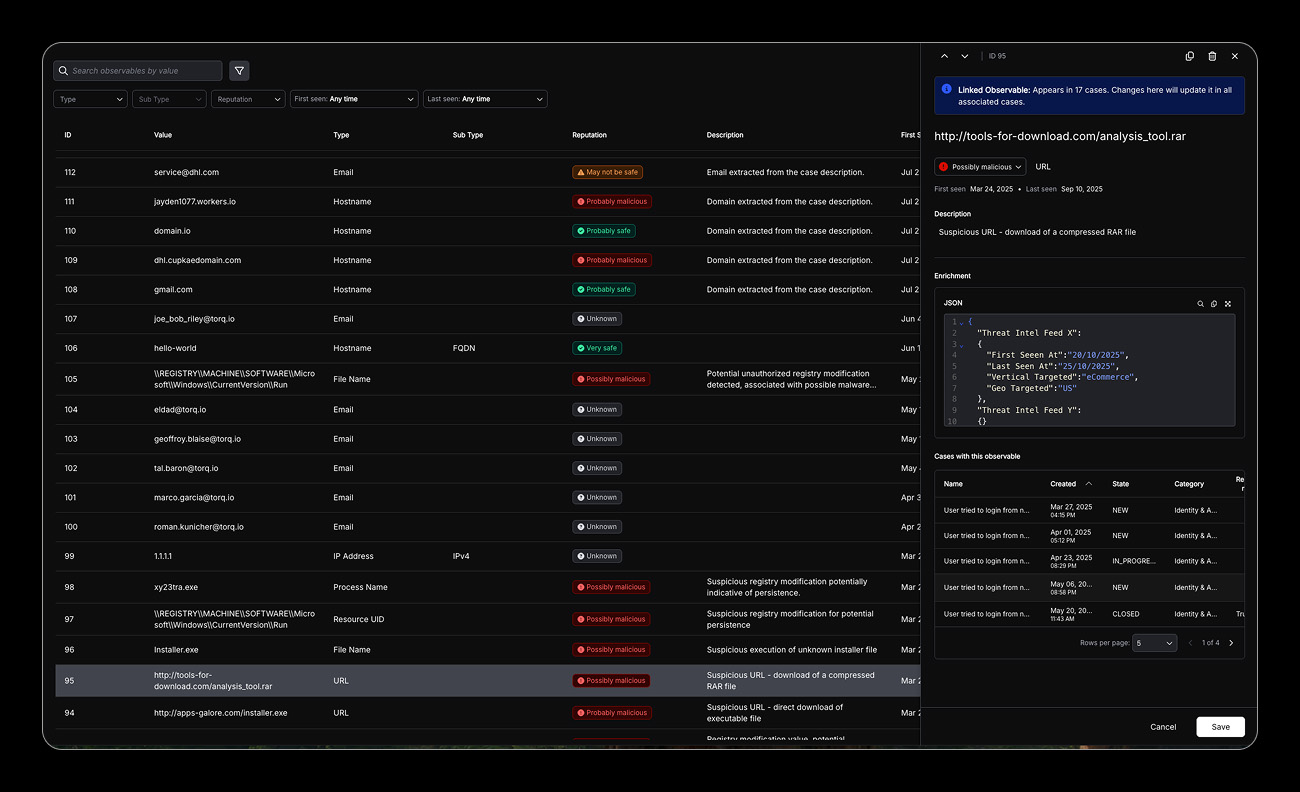Expand JSON viewer to fullscreen
This screenshot has height=792, width=1300.
1228,303
